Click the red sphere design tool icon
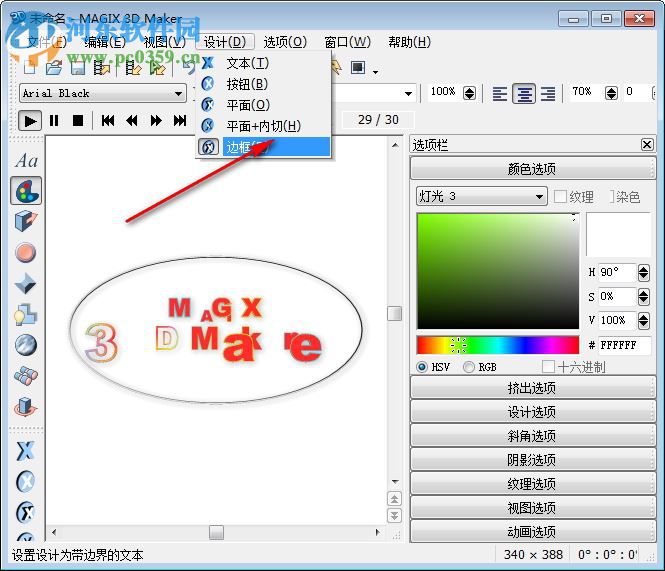 [x=25, y=252]
